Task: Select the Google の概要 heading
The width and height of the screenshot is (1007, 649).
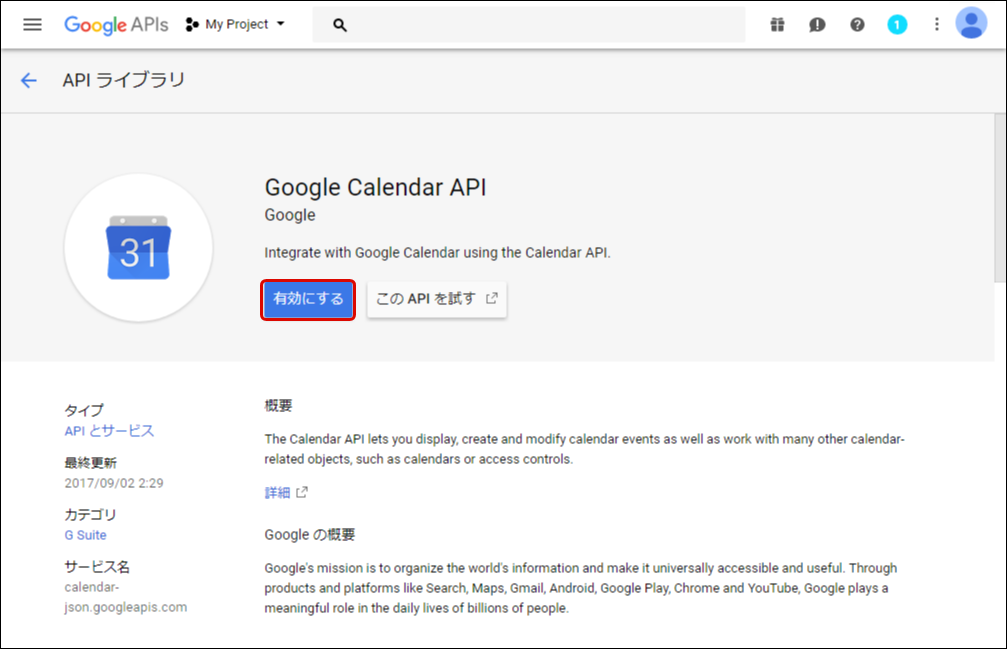Action: [310, 535]
